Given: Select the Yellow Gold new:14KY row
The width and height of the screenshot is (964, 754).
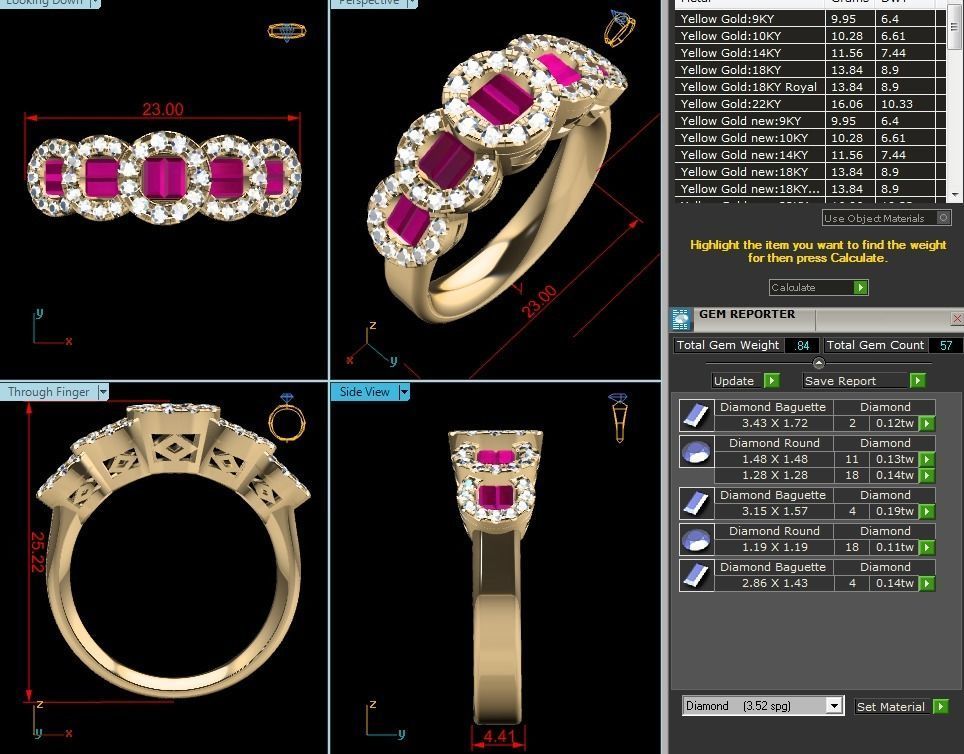Looking at the screenshot, I should tap(810, 155).
